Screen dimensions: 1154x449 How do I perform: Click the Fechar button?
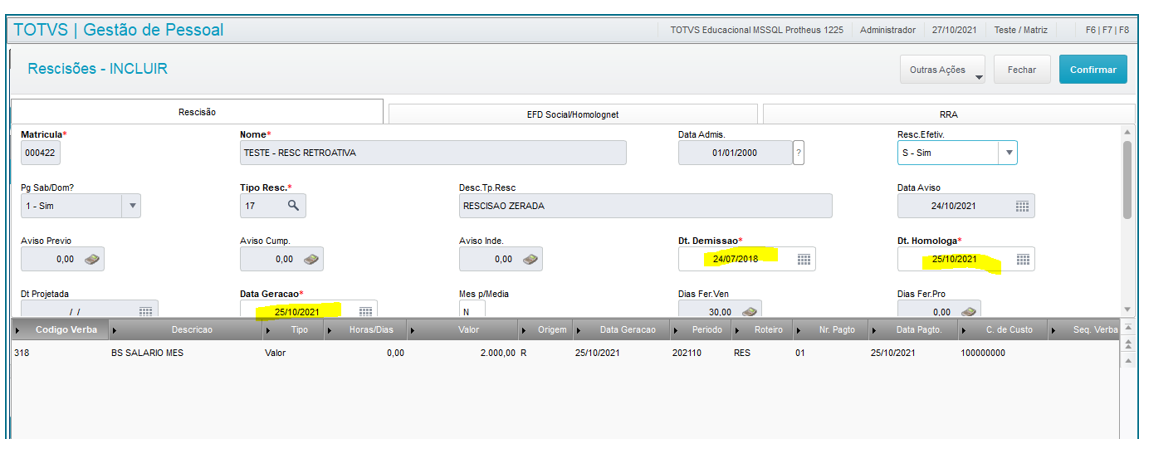(1022, 70)
